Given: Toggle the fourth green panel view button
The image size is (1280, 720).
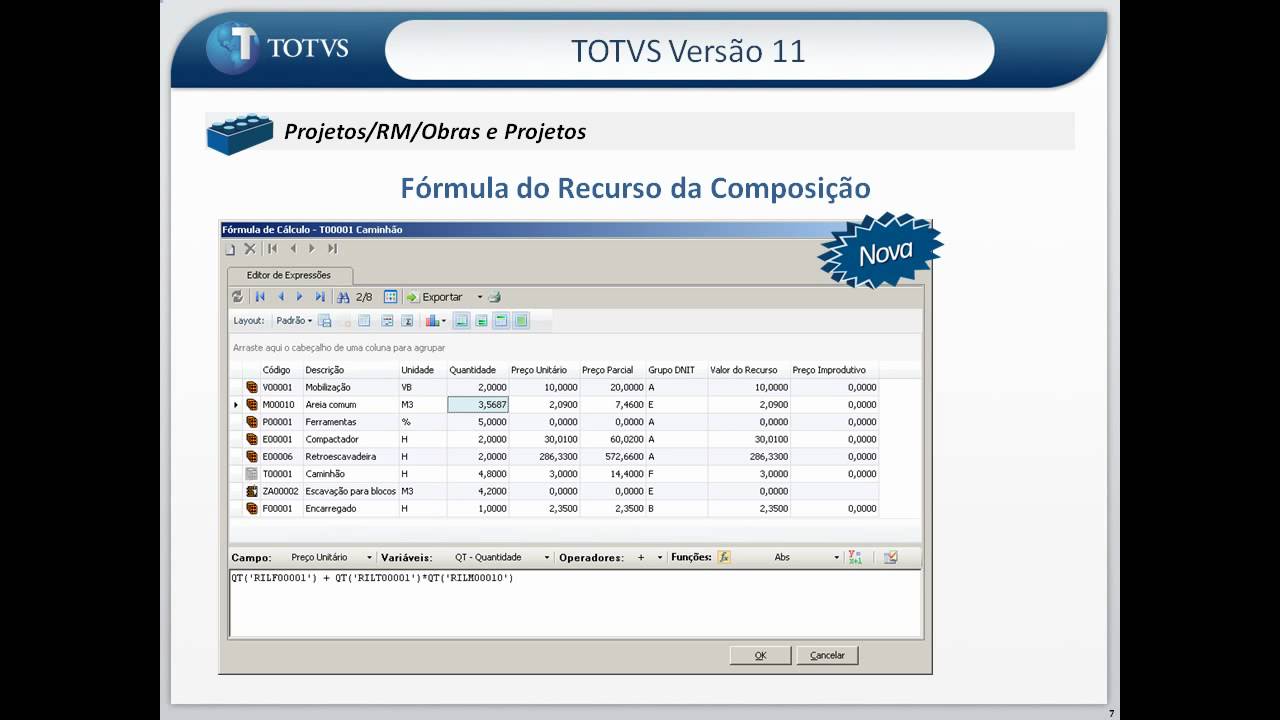Looking at the screenshot, I should click(521, 321).
